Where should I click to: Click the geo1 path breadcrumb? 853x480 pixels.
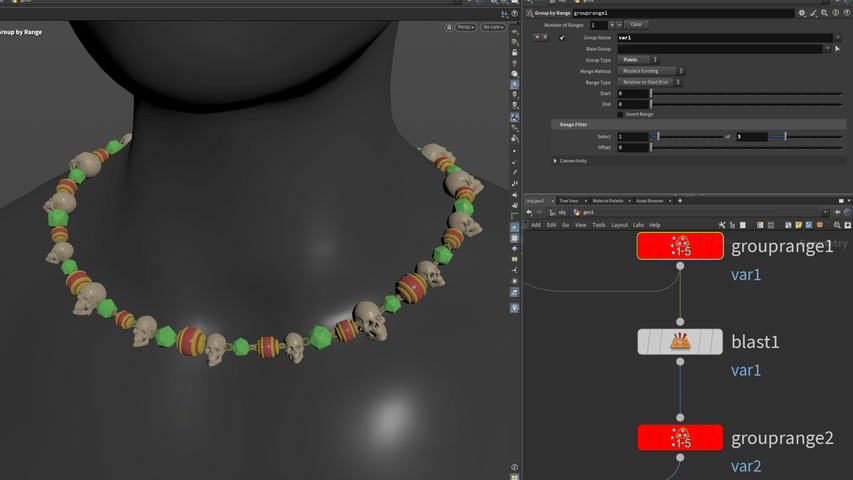pyautogui.click(x=584, y=212)
